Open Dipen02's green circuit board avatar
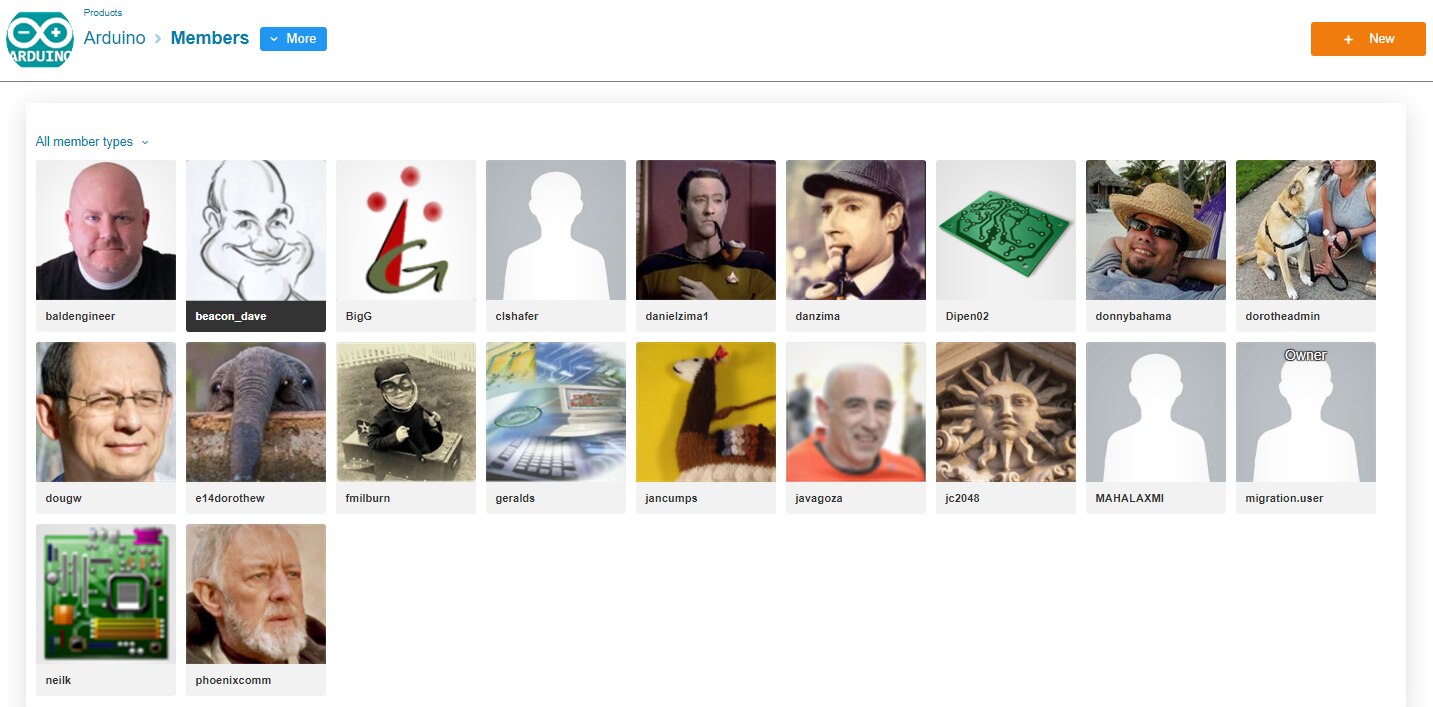The width and height of the screenshot is (1433, 707). (x=1006, y=230)
